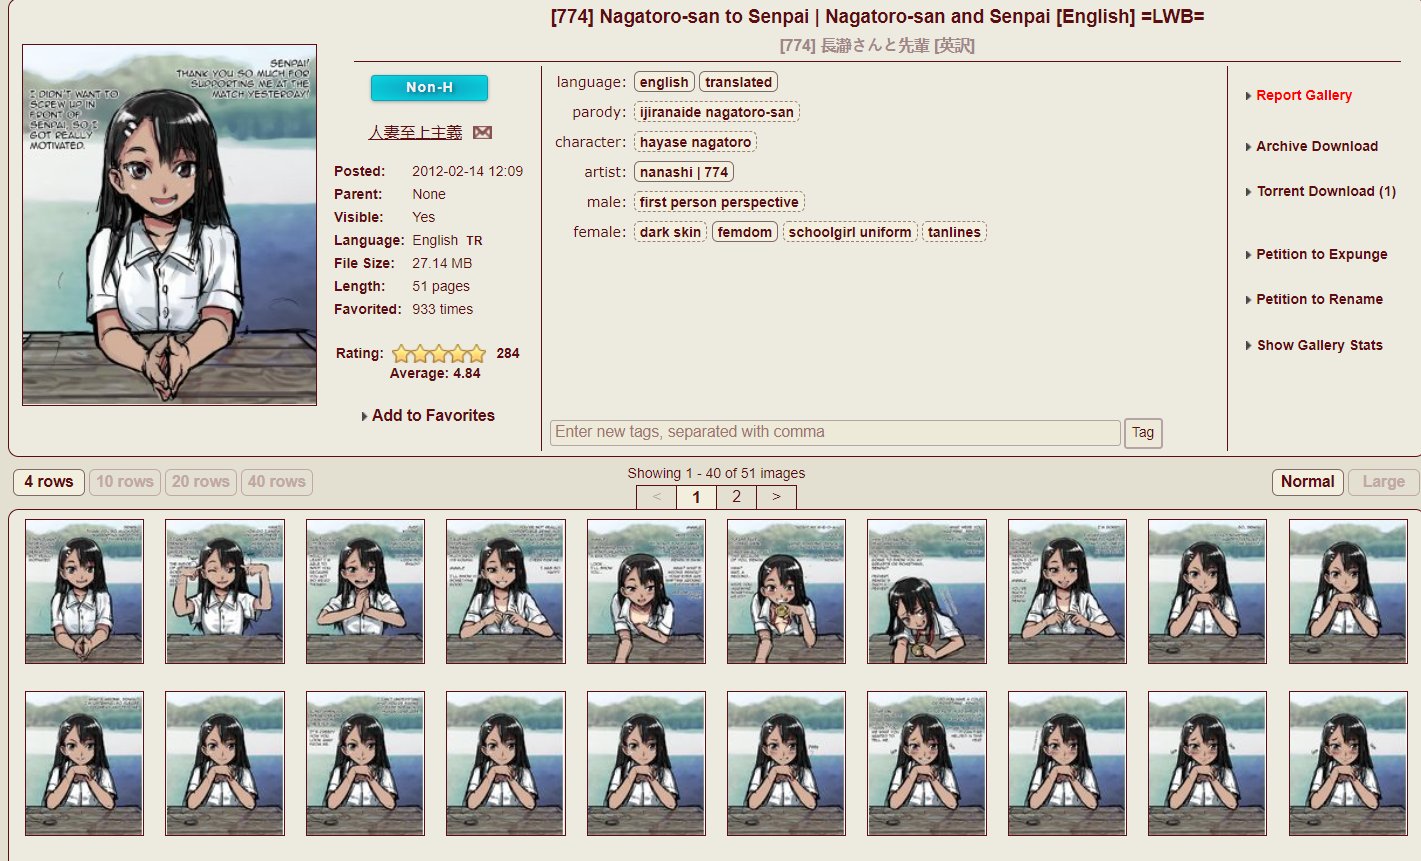Open the third thumbnail in the top row
Screen dimensions: 1421x861
coord(365,591)
